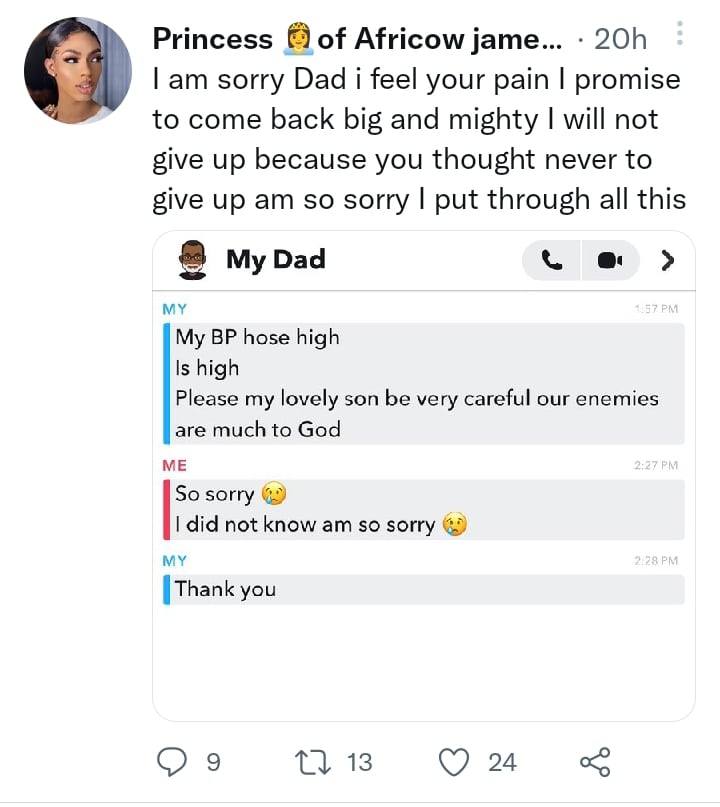720x807 pixels.
Task: View the 13 retweets count
Action: point(359,763)
